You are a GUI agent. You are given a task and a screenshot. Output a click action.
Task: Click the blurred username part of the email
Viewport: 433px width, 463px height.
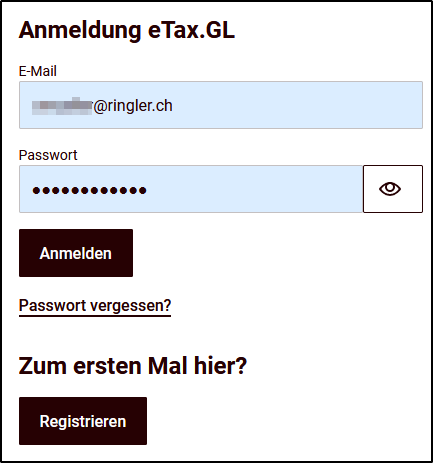(x=62, y=106)
